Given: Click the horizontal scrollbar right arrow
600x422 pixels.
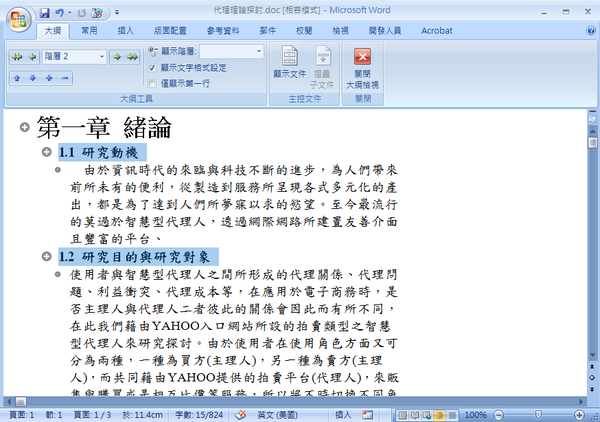Looking at the screenshot, I should [582, 401].
